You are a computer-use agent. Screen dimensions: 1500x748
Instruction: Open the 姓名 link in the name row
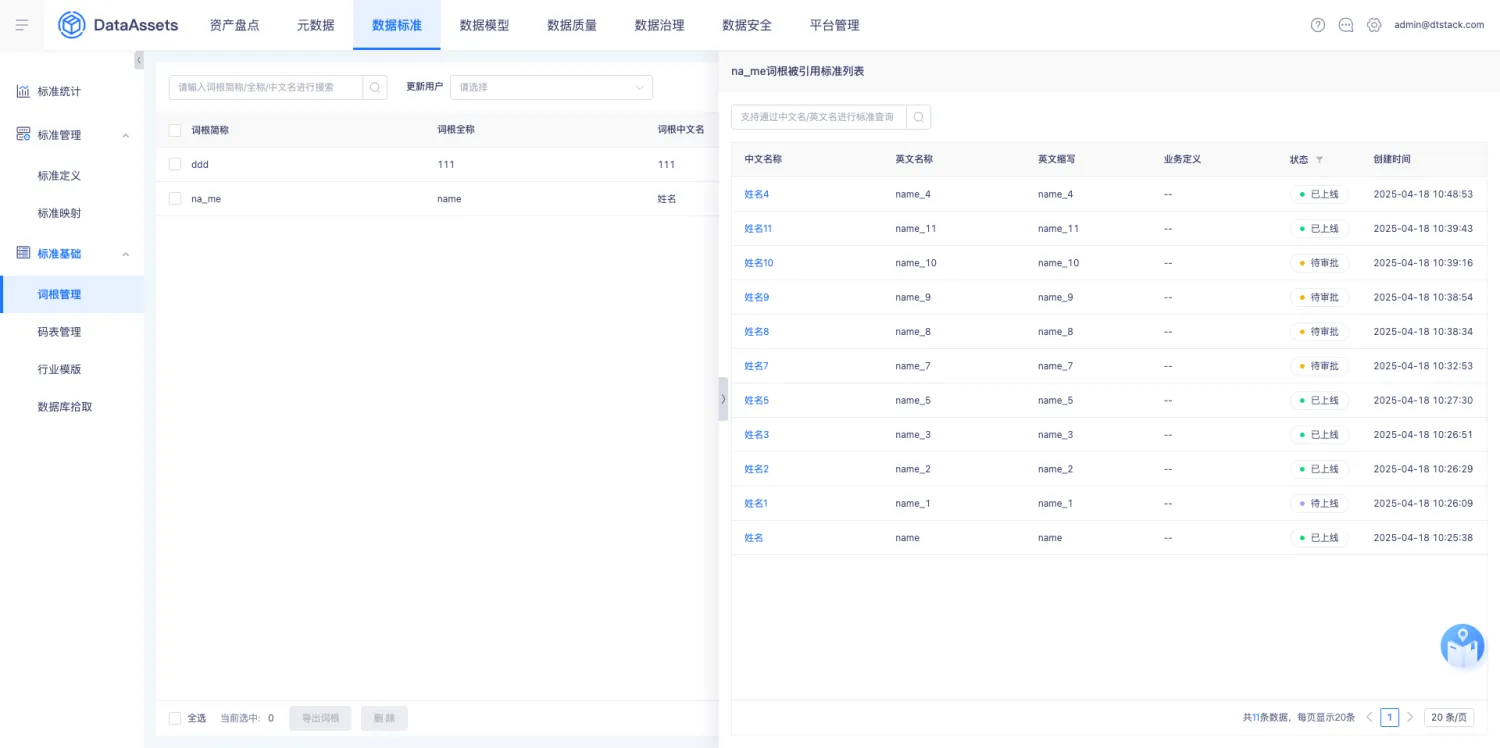click(x=754, y=538)
